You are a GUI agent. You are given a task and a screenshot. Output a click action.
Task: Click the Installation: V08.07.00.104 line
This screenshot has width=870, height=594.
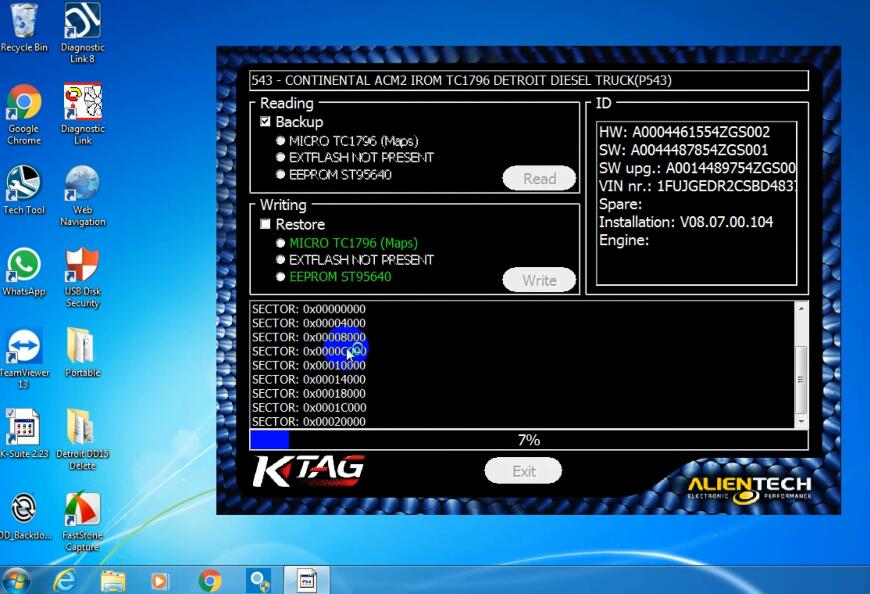686,222
